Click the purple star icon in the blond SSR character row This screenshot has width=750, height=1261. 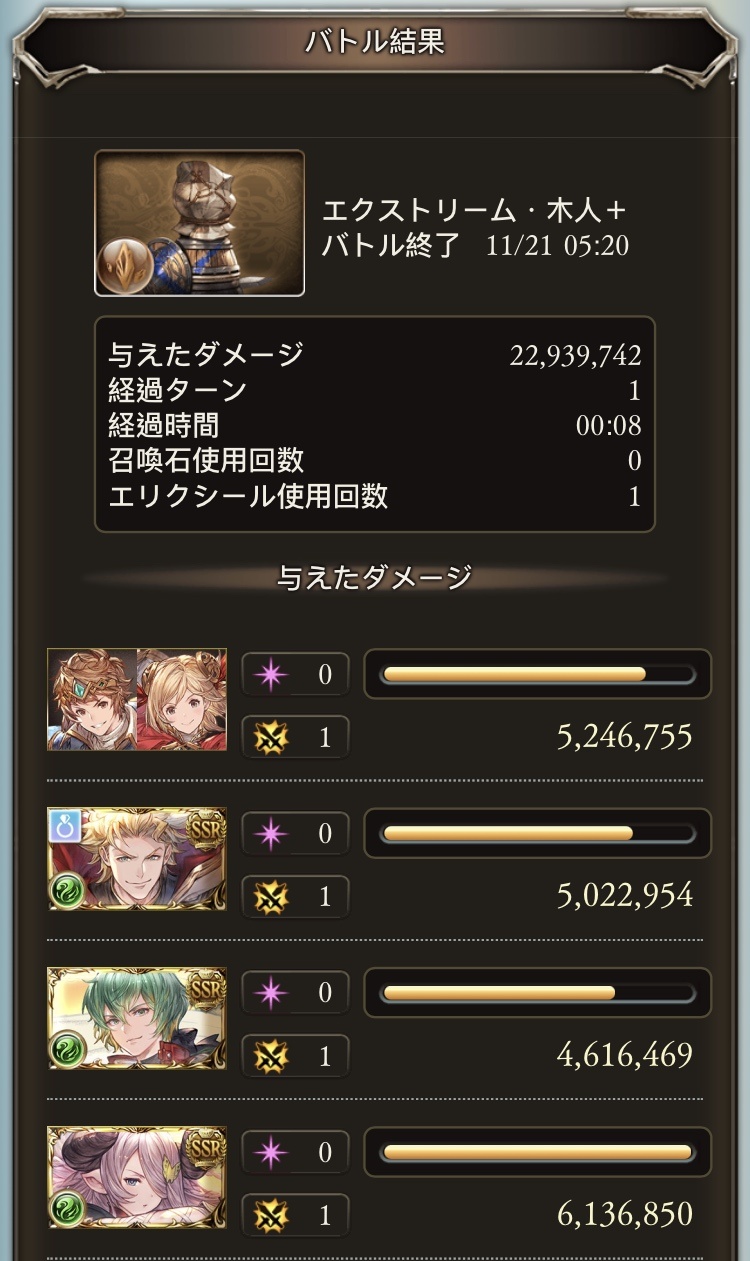268,833
